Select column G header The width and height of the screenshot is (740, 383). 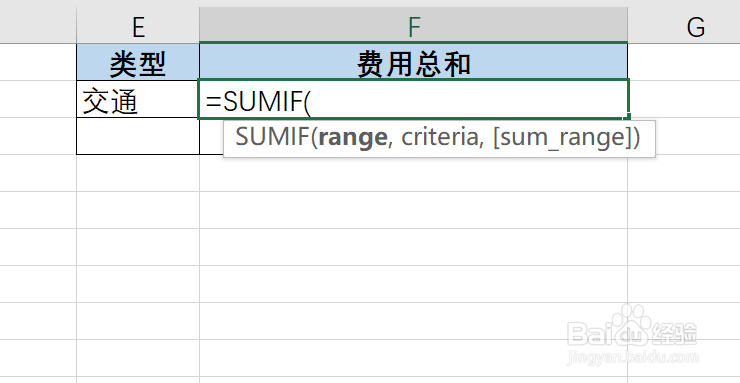(x=684, y=25)
